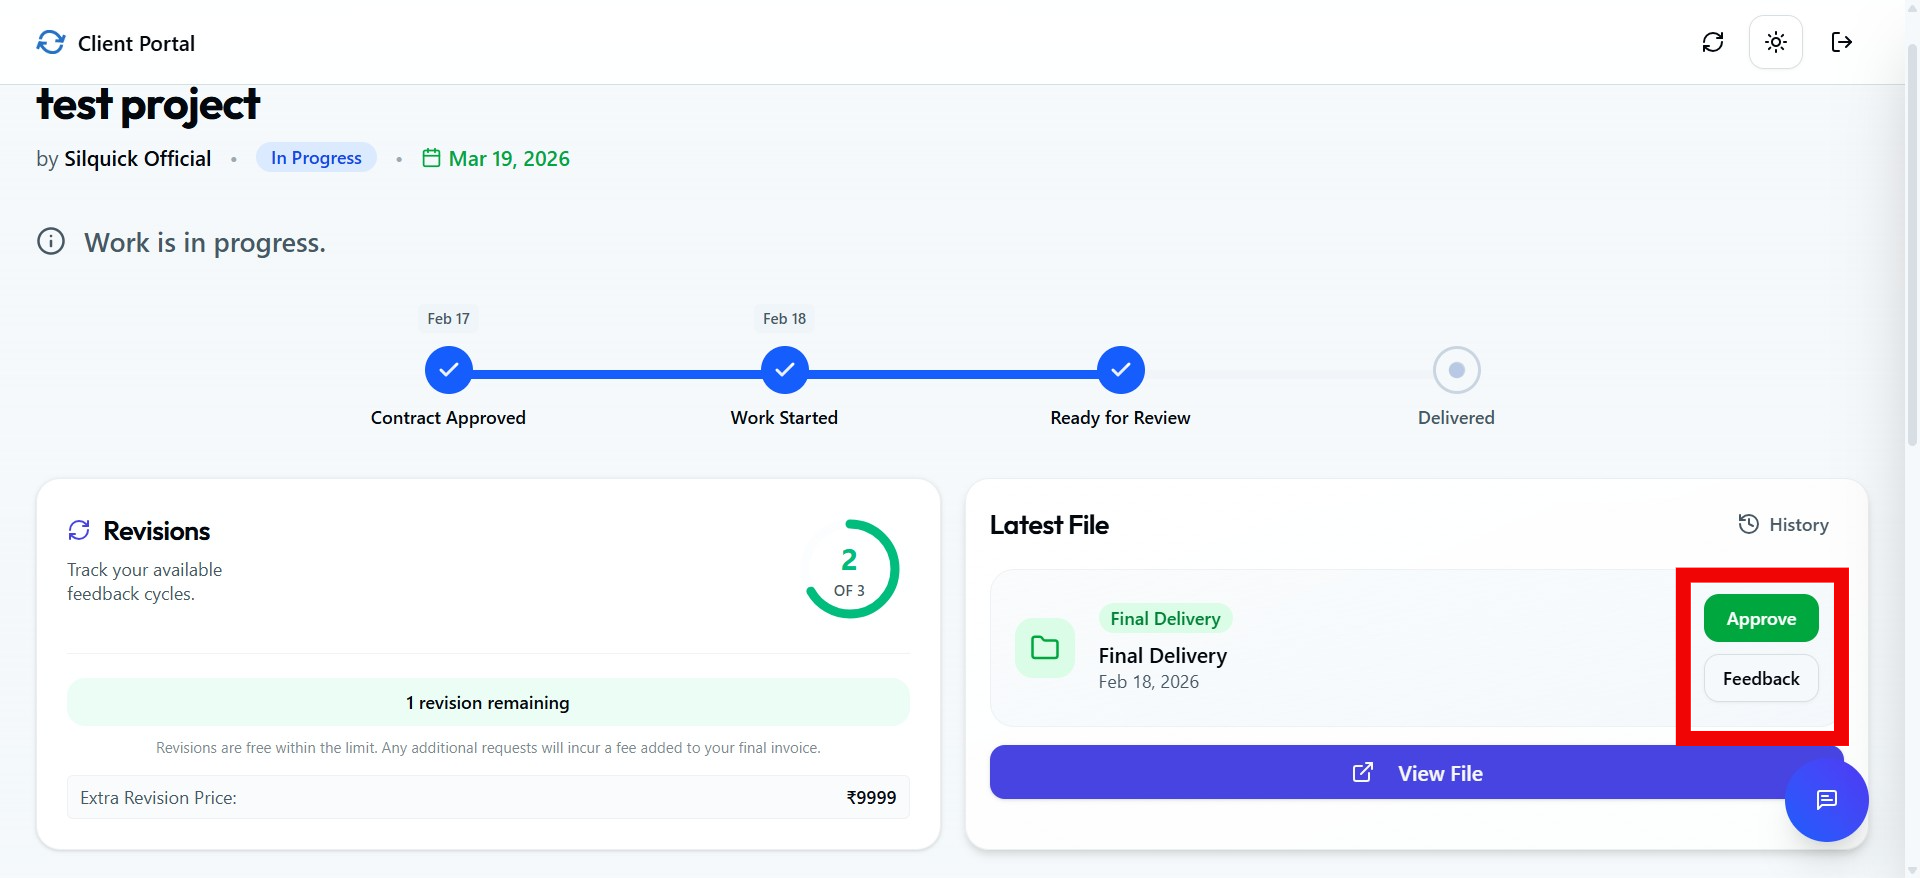This screenshot has height=878, width=1920.
Task: Click the Silquick Official author name
Action: click(138, 158)
